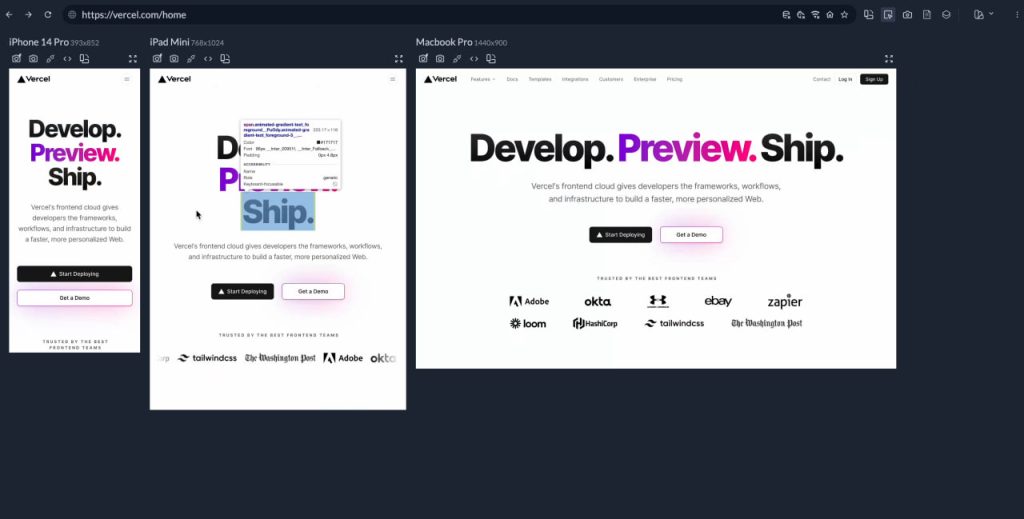This screenshot has width=1024, height=519.
Task: Expand the iPad Mini preview to fullscreen
Action: coord(399,59)
